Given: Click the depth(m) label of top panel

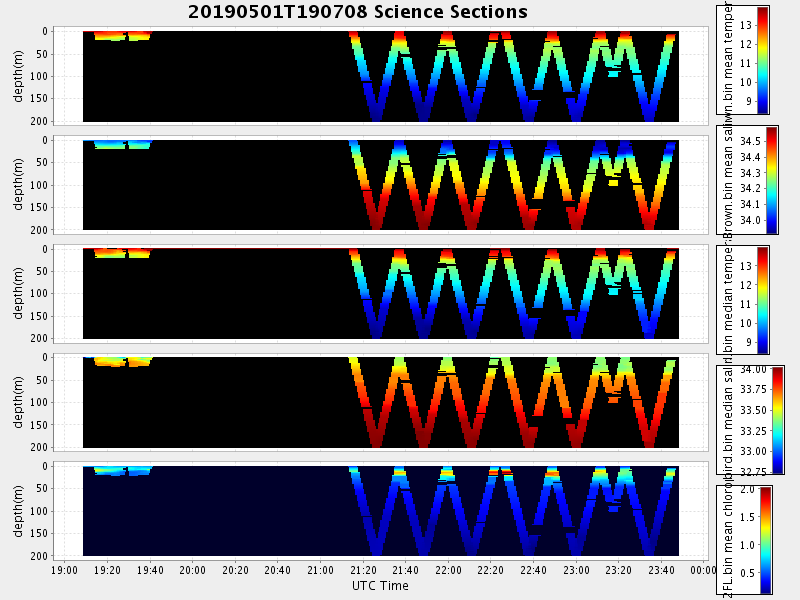Looking at the screenshot, I should (20, 76).
